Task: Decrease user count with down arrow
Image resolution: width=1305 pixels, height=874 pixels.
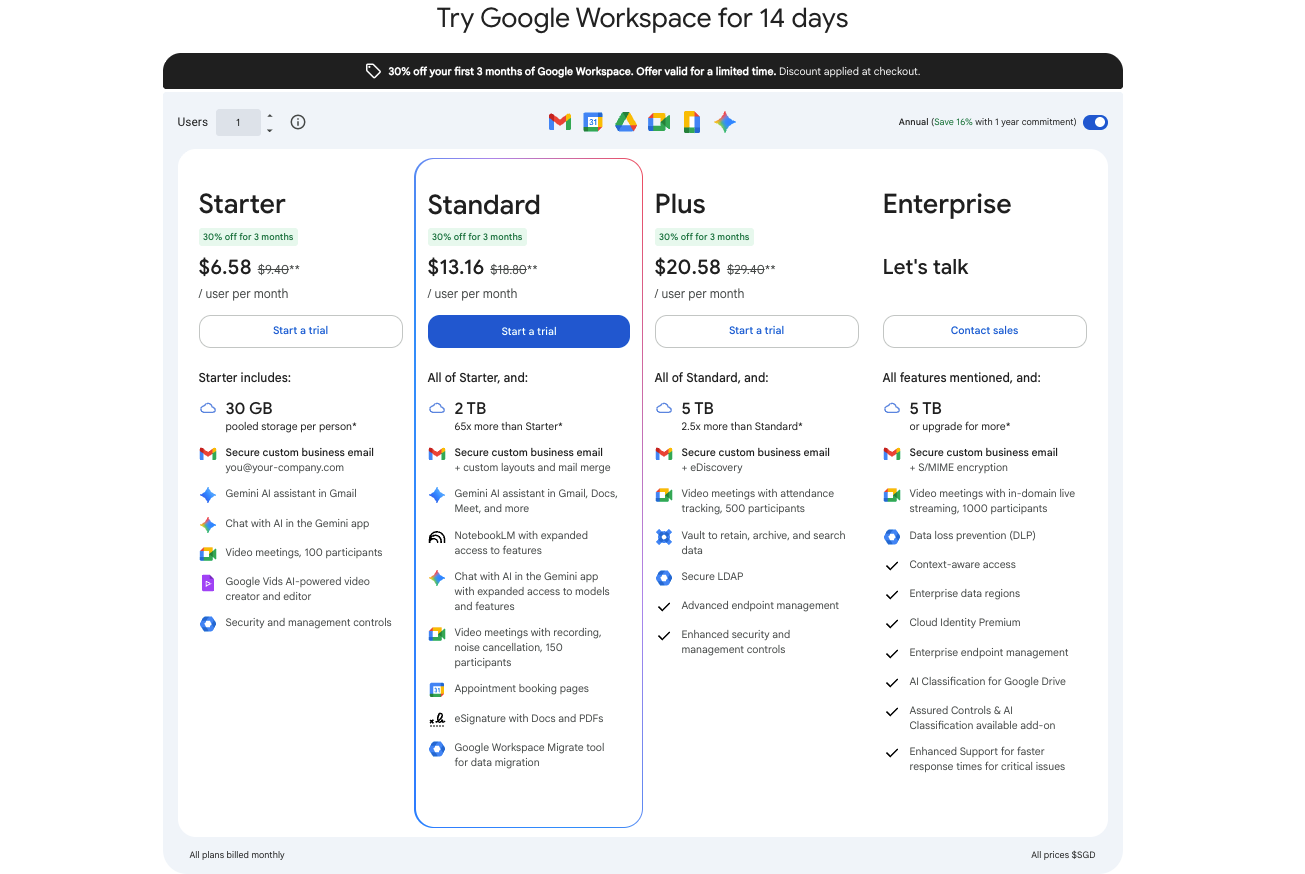Action: (270, 130)
